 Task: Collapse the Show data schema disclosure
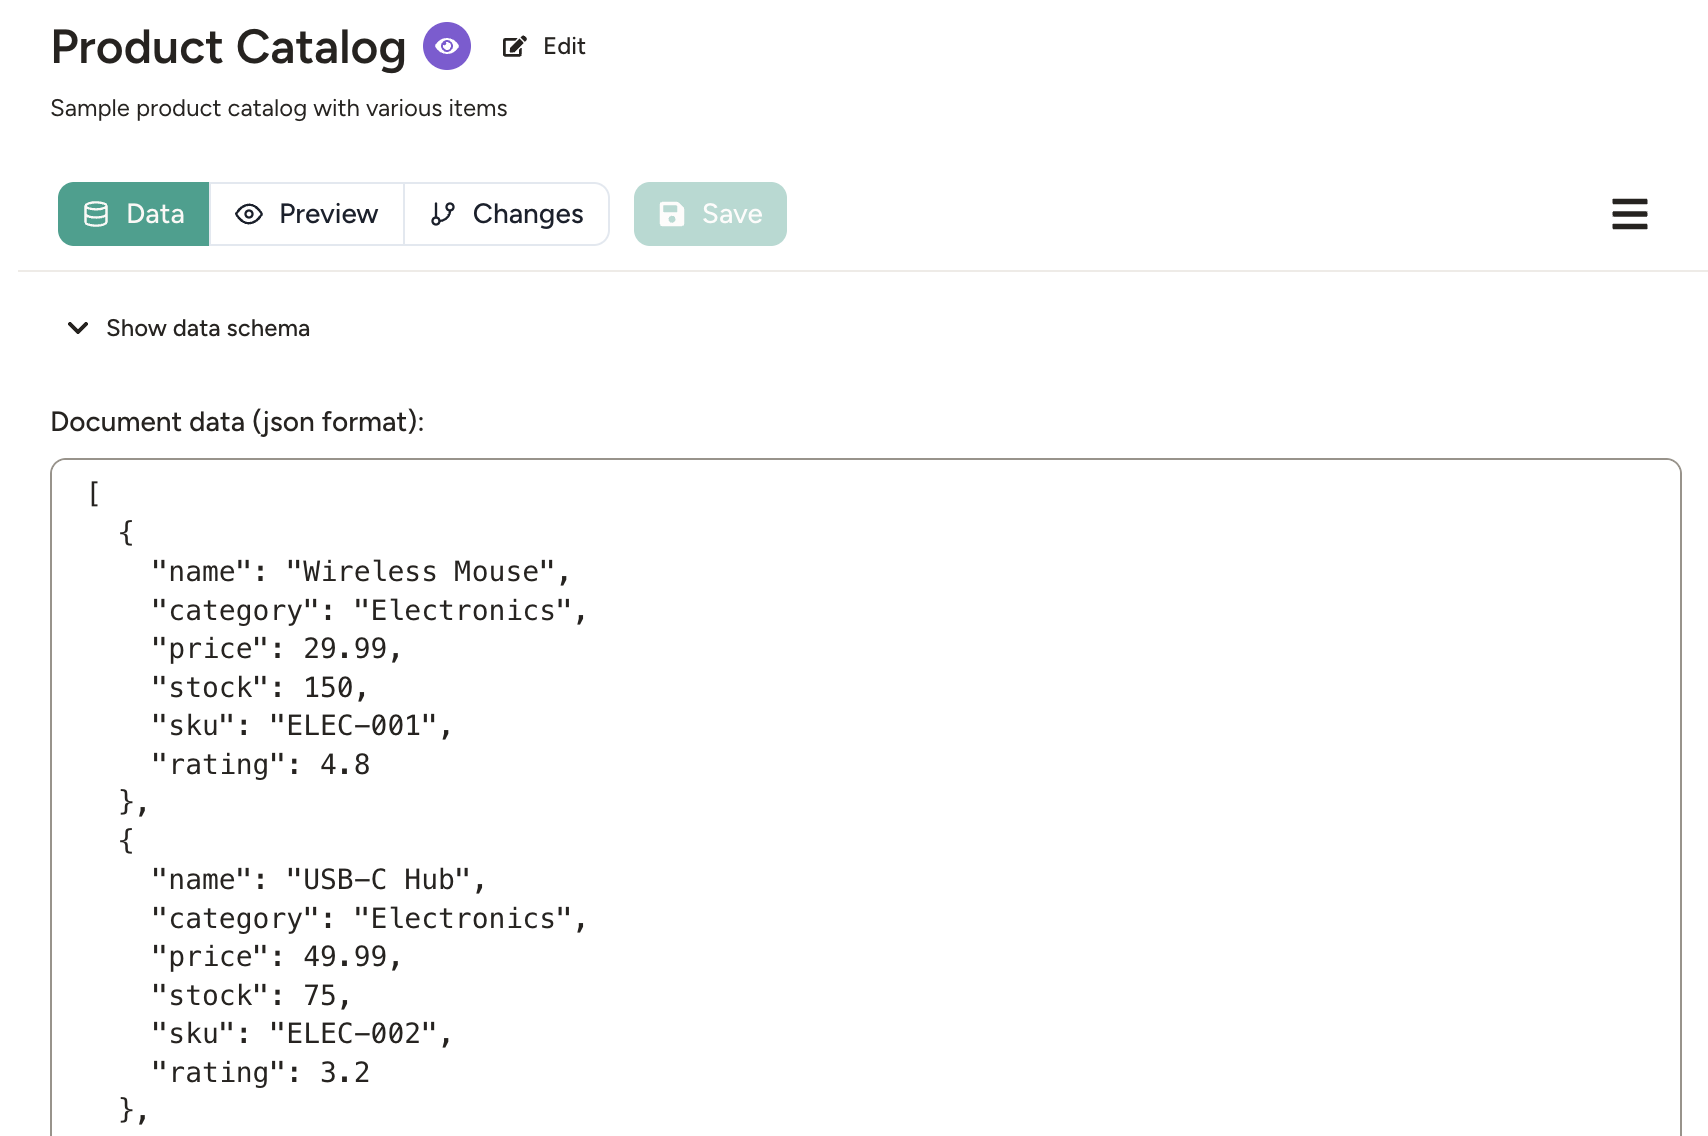207,328
